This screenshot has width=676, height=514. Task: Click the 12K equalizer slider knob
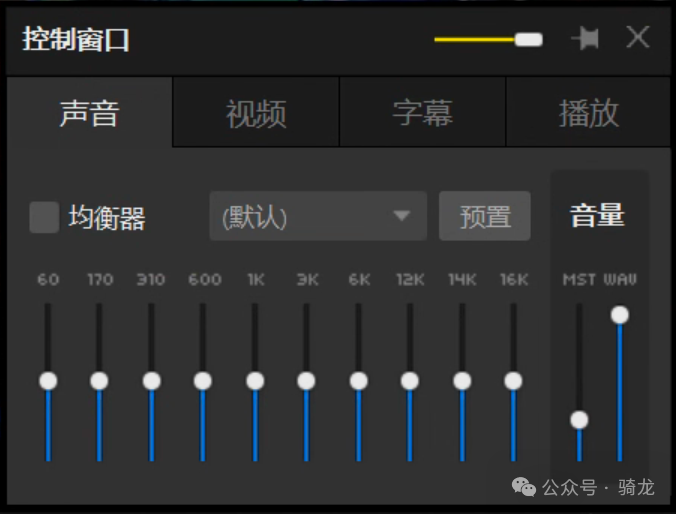coord(410,381)
